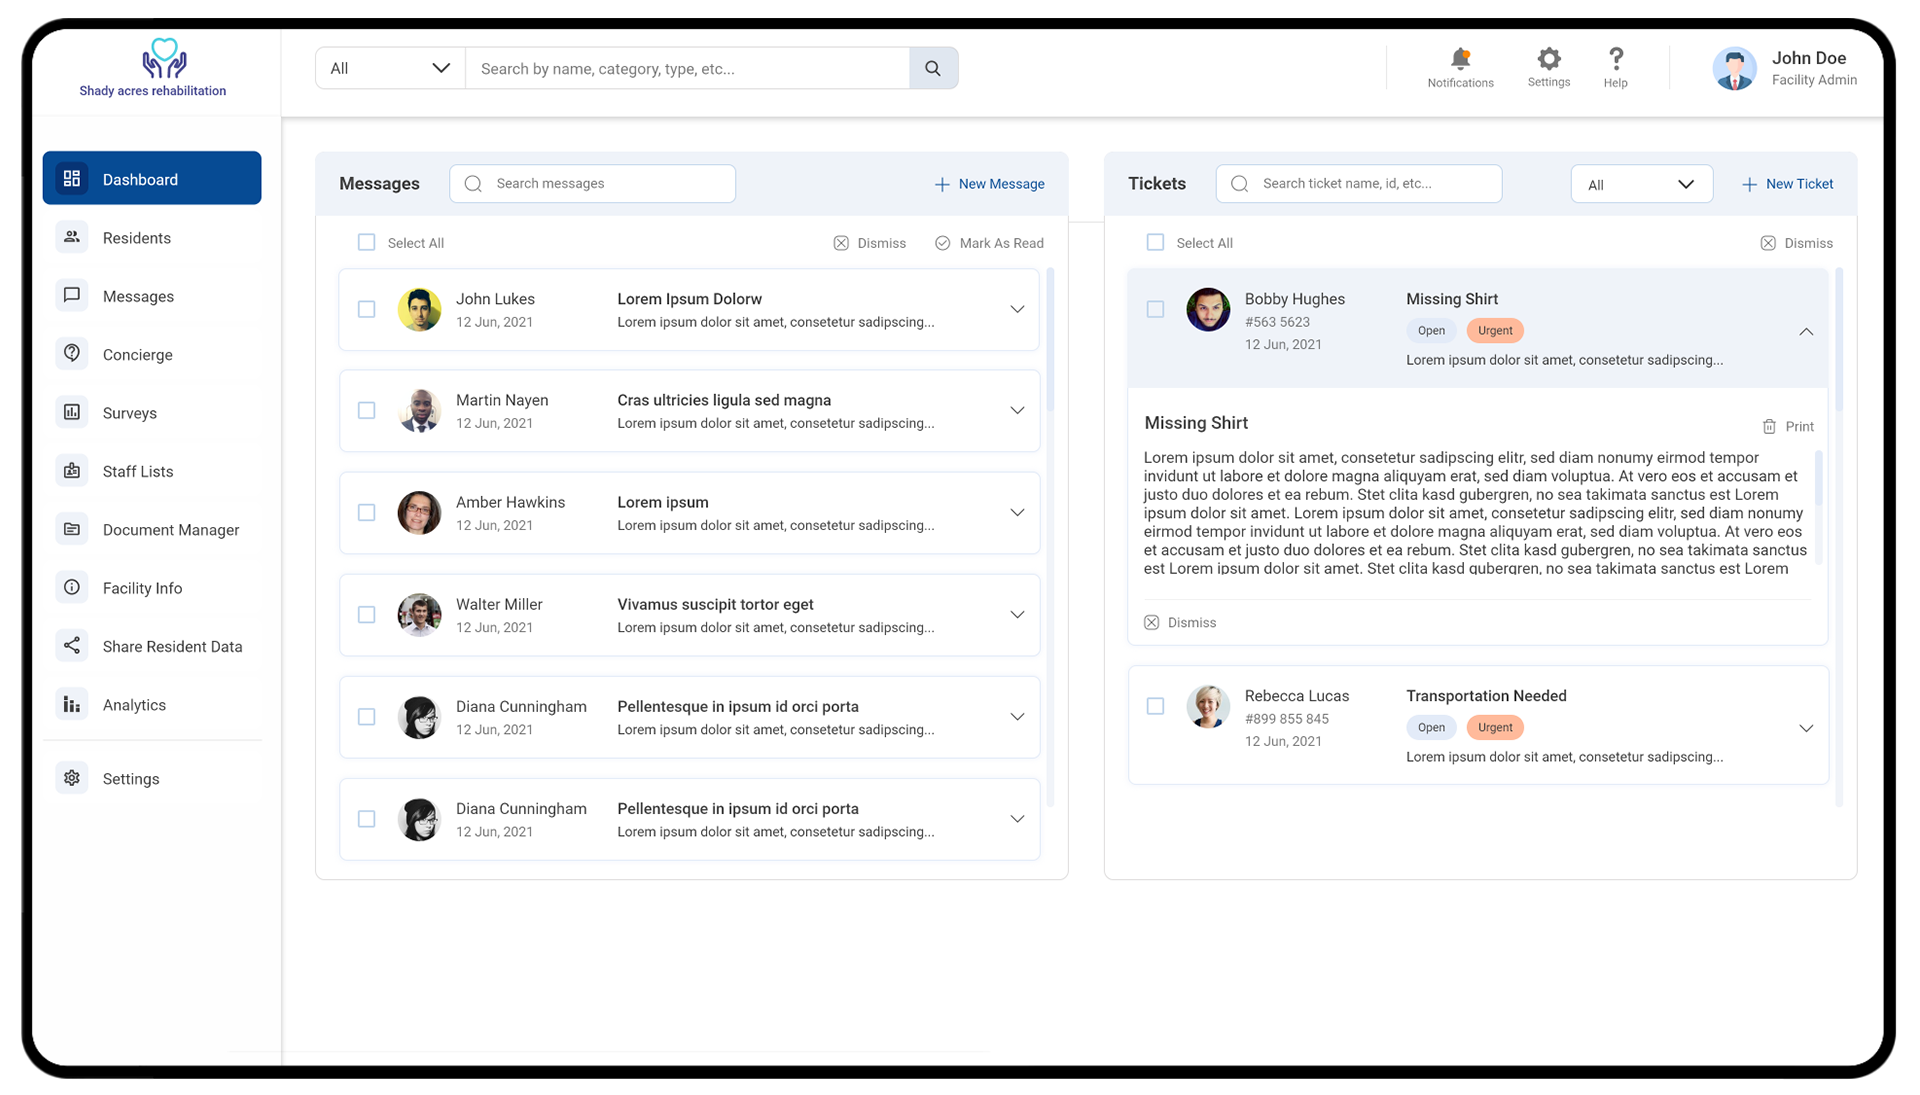Click New Ticket button
Screen dimensions: 1920x1095
click(1787, 184)
